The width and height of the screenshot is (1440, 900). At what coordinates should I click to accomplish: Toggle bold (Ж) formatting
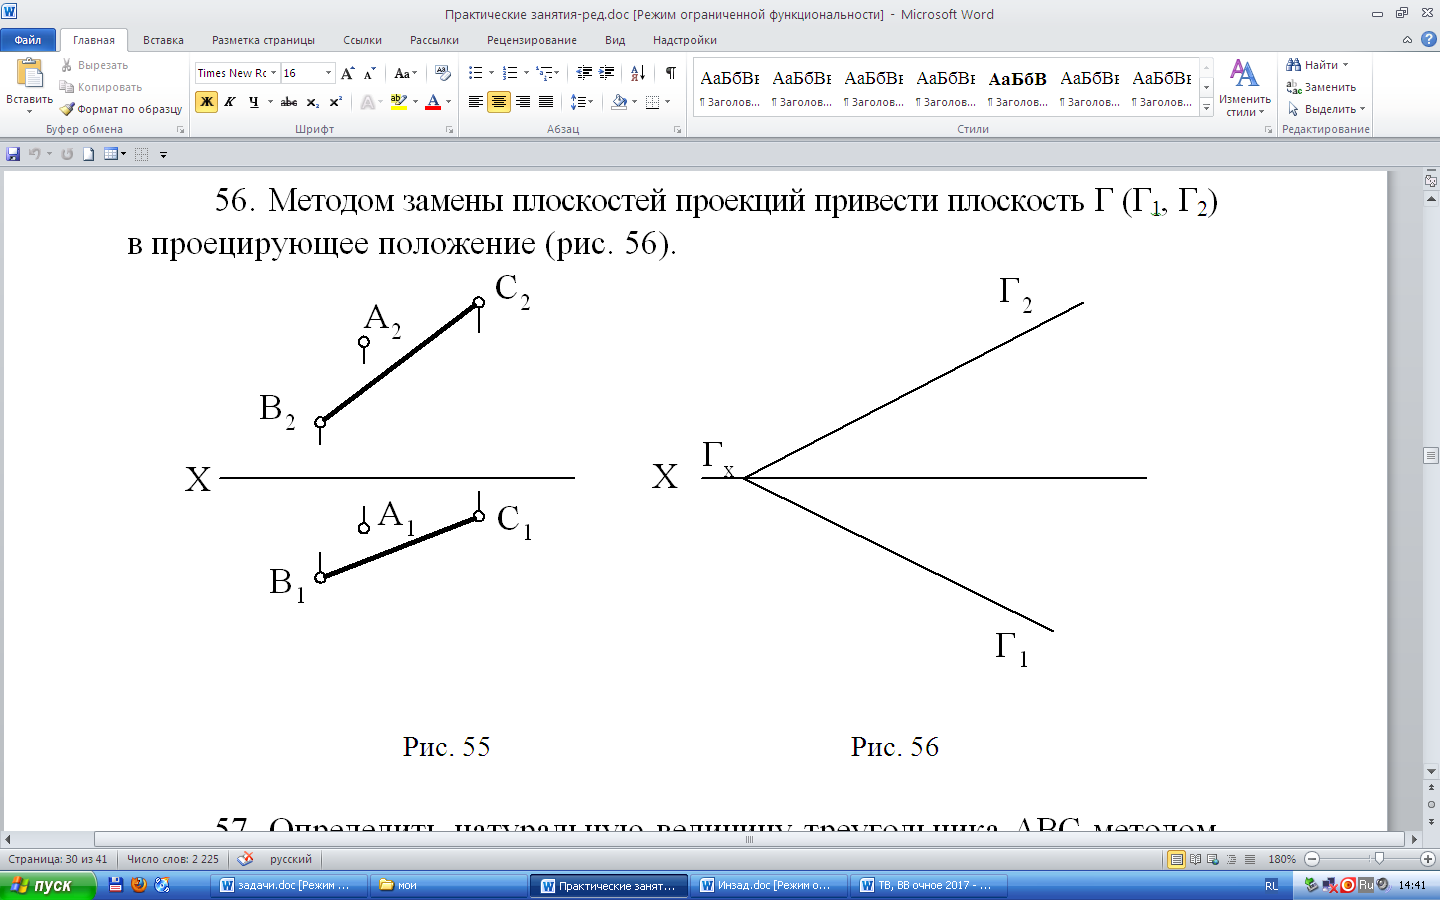click(207, 102)
